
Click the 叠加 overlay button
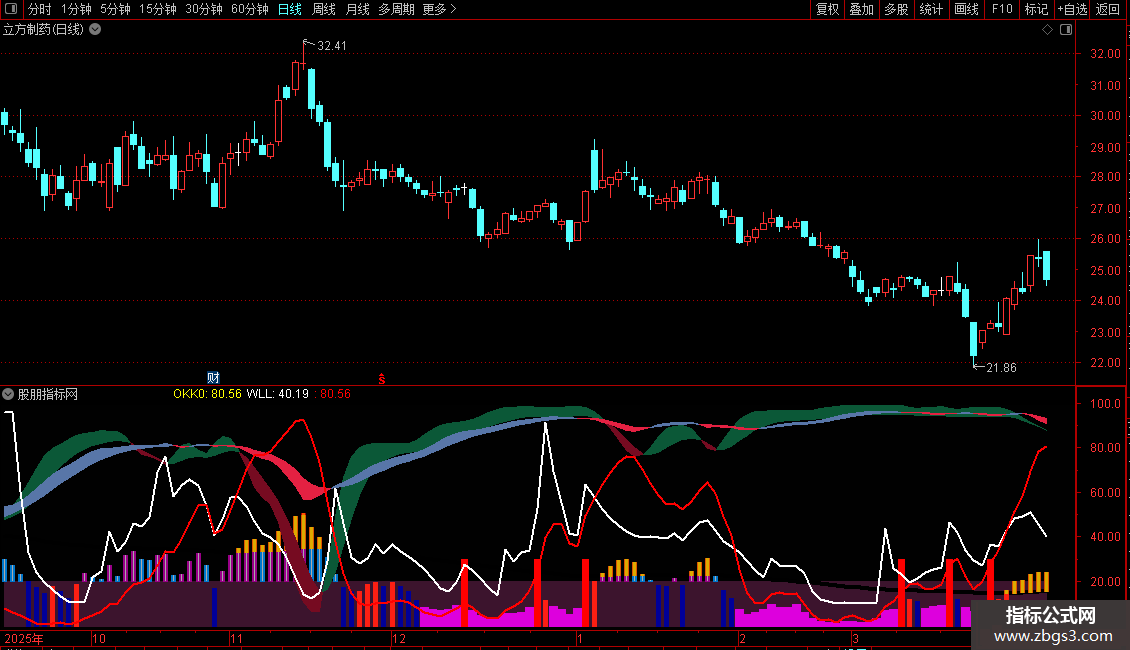(x=861, y=9)
